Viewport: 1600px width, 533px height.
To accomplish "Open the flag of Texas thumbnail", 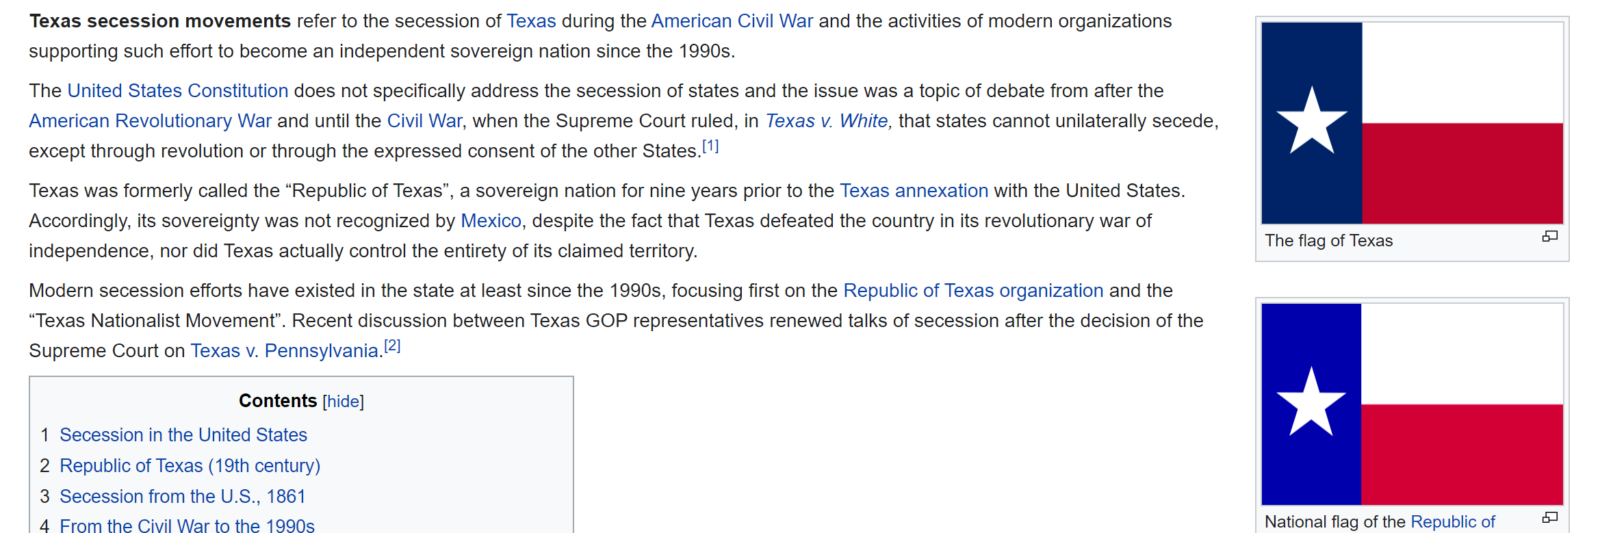I will [1412, 123].
